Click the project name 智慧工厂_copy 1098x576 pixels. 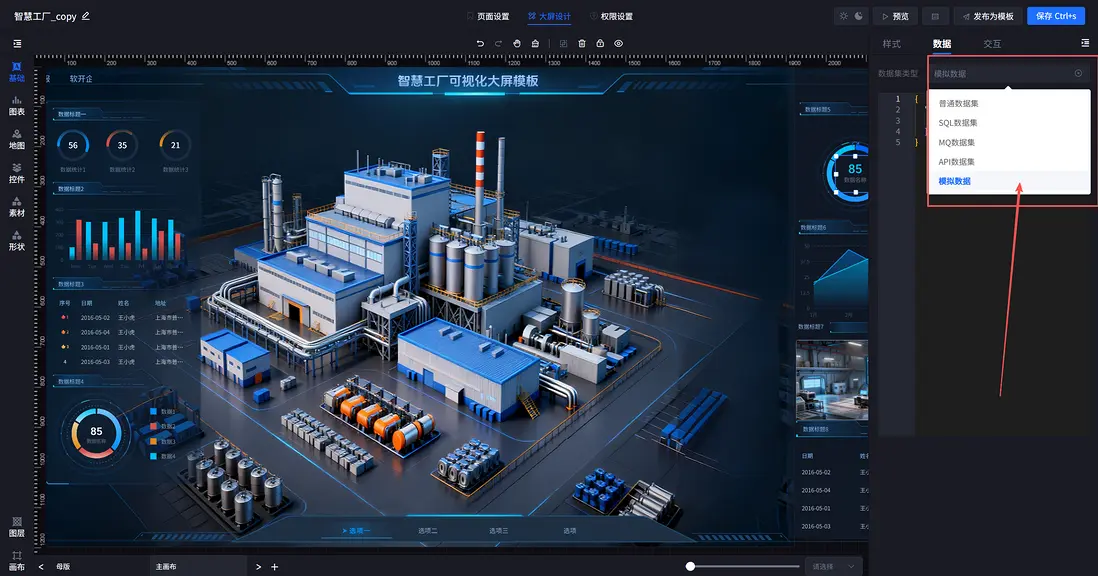46,16
